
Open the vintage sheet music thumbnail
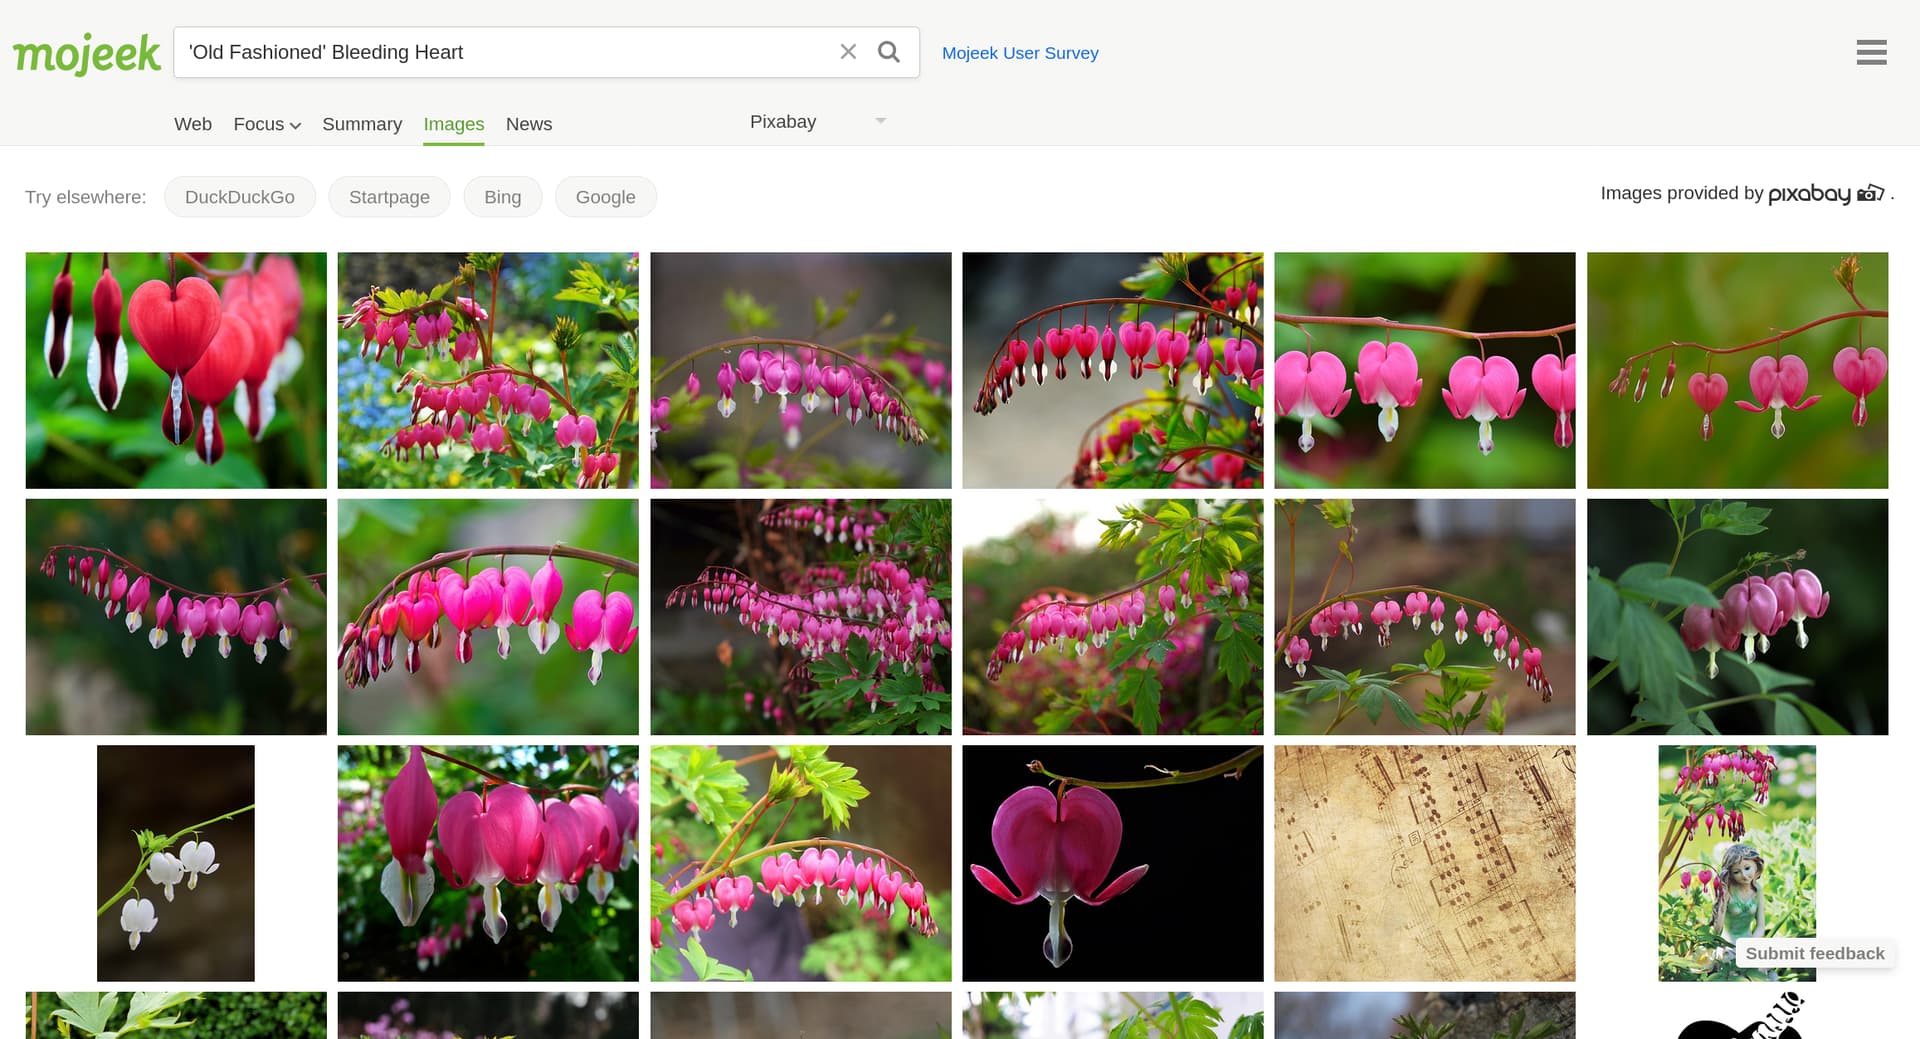click(1425, 863)
